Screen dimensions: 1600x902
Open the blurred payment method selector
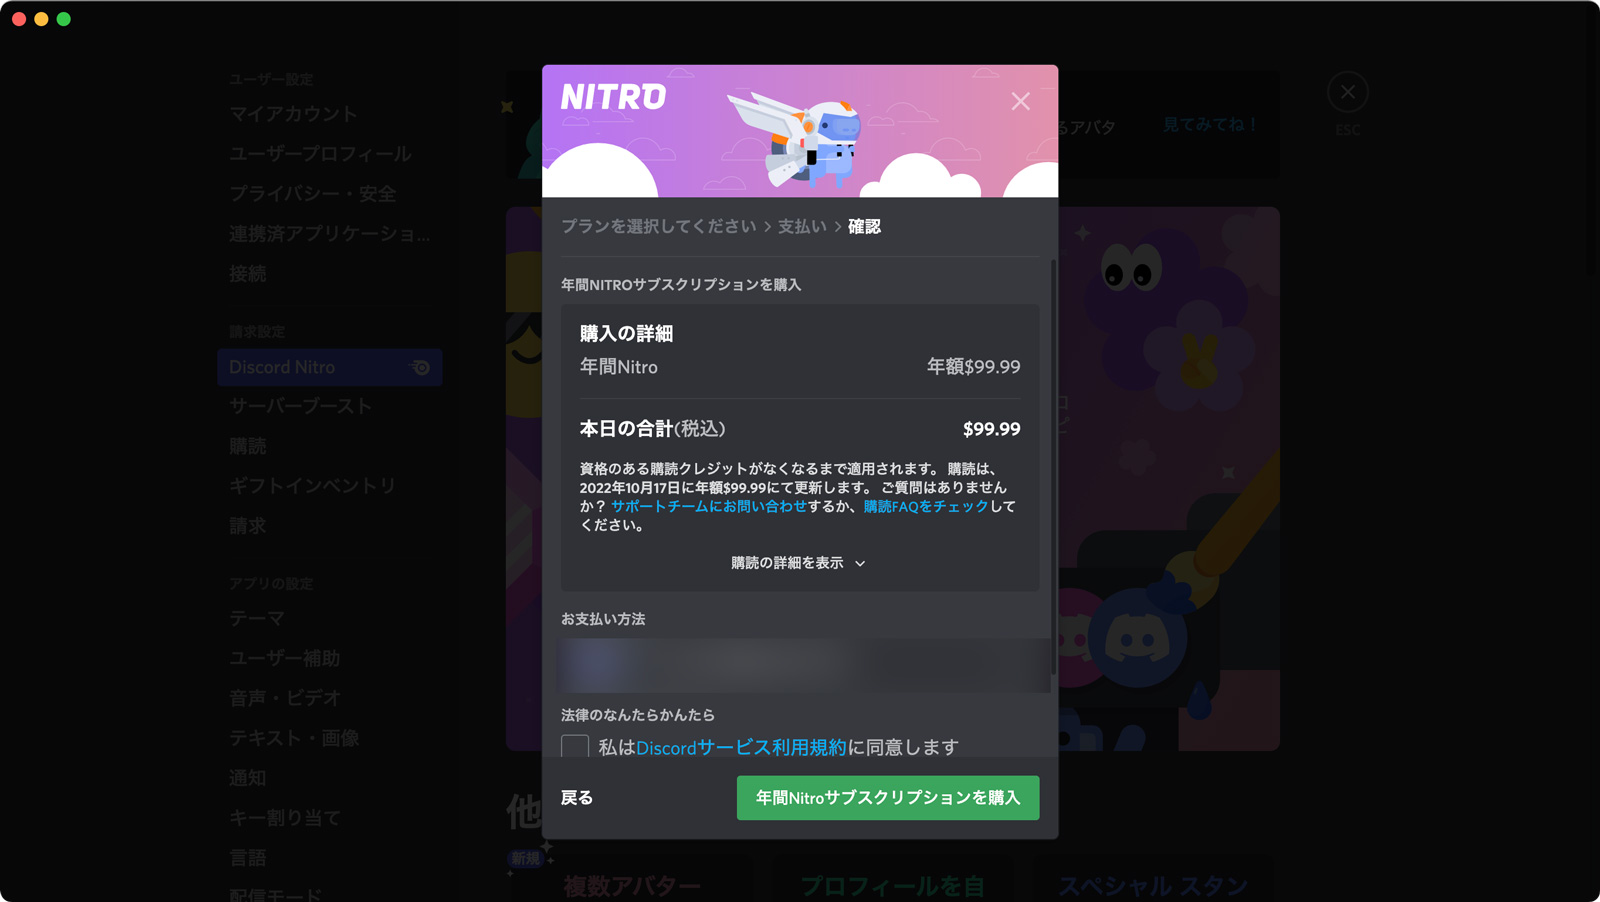804,666
